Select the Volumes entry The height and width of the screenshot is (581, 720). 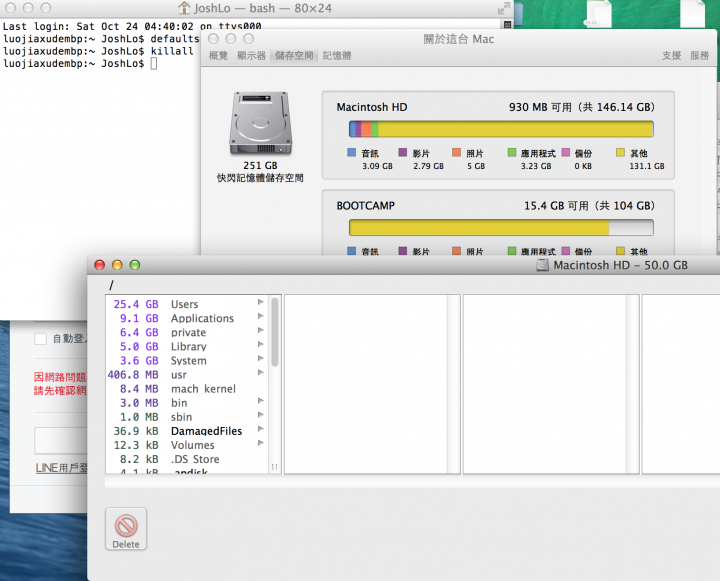coord(187,446)
